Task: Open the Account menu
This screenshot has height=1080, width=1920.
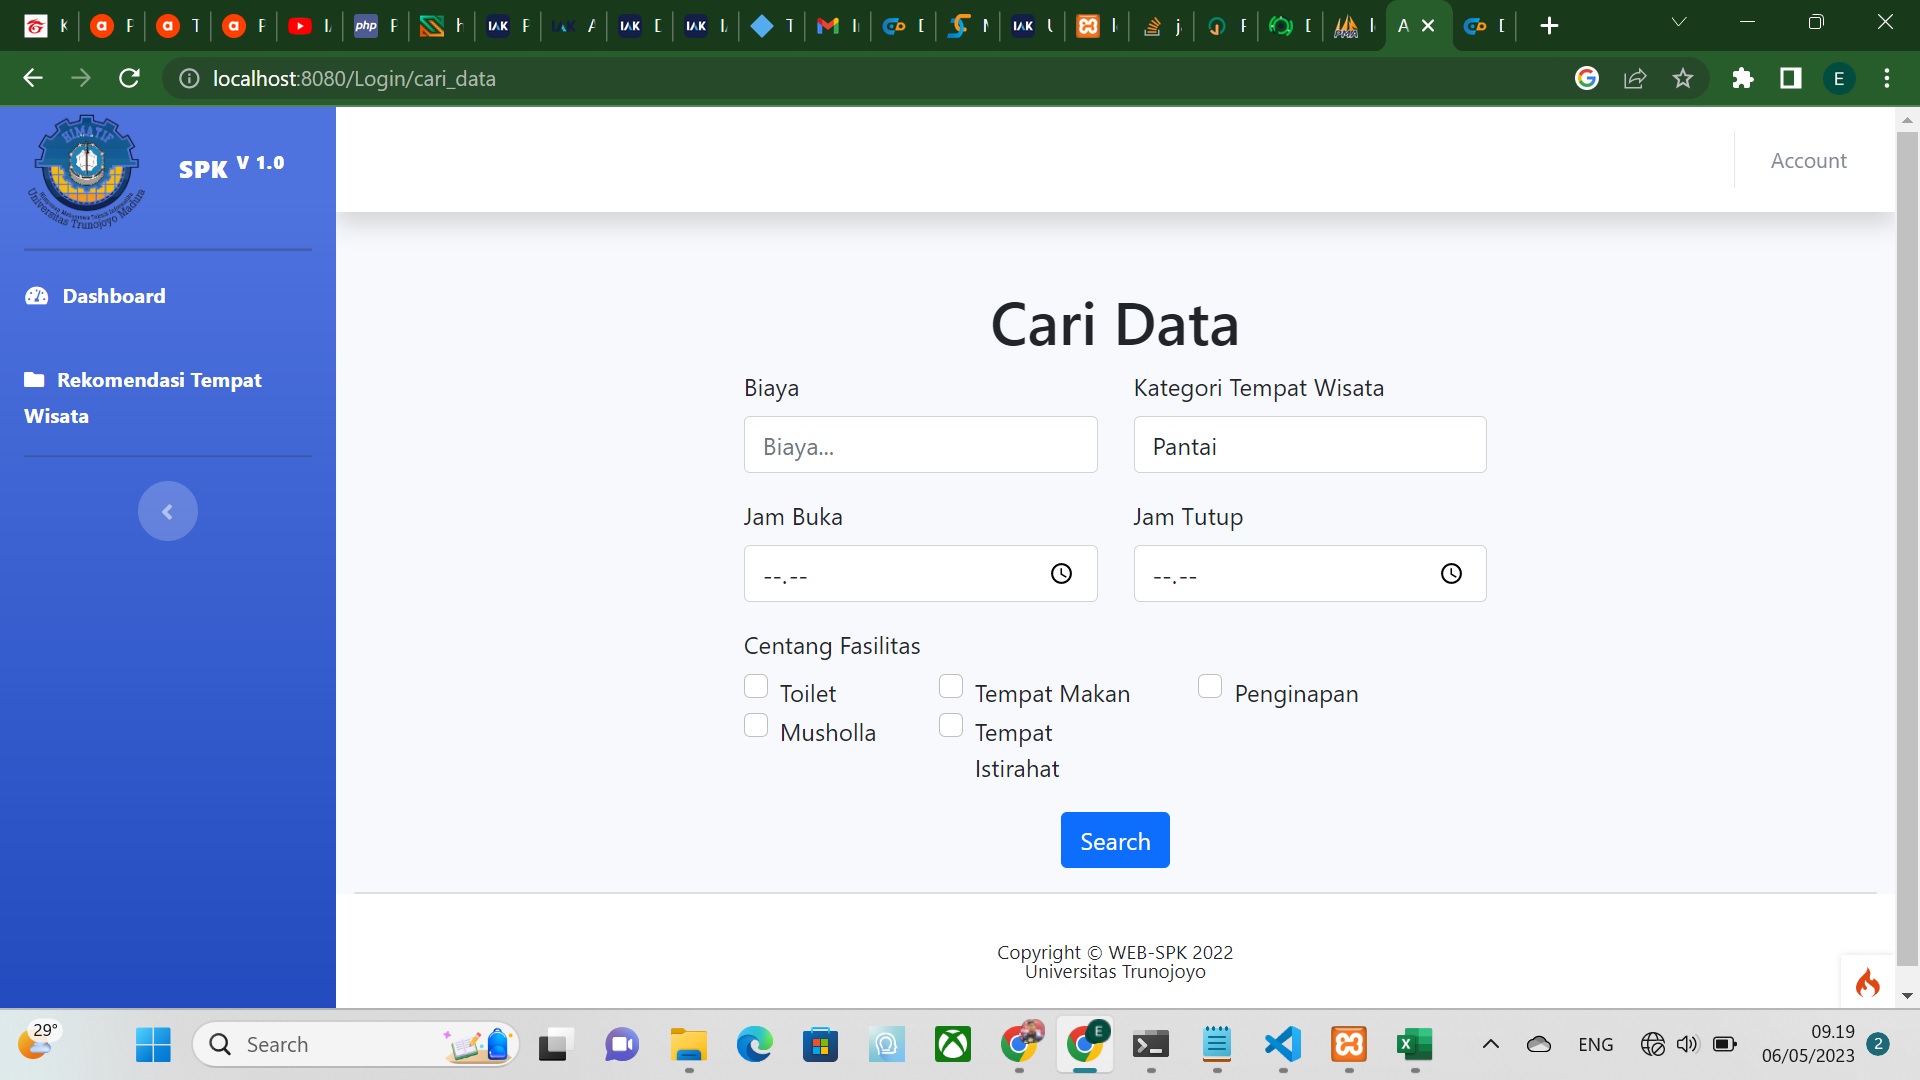Action: click(x=1808, y=160)
